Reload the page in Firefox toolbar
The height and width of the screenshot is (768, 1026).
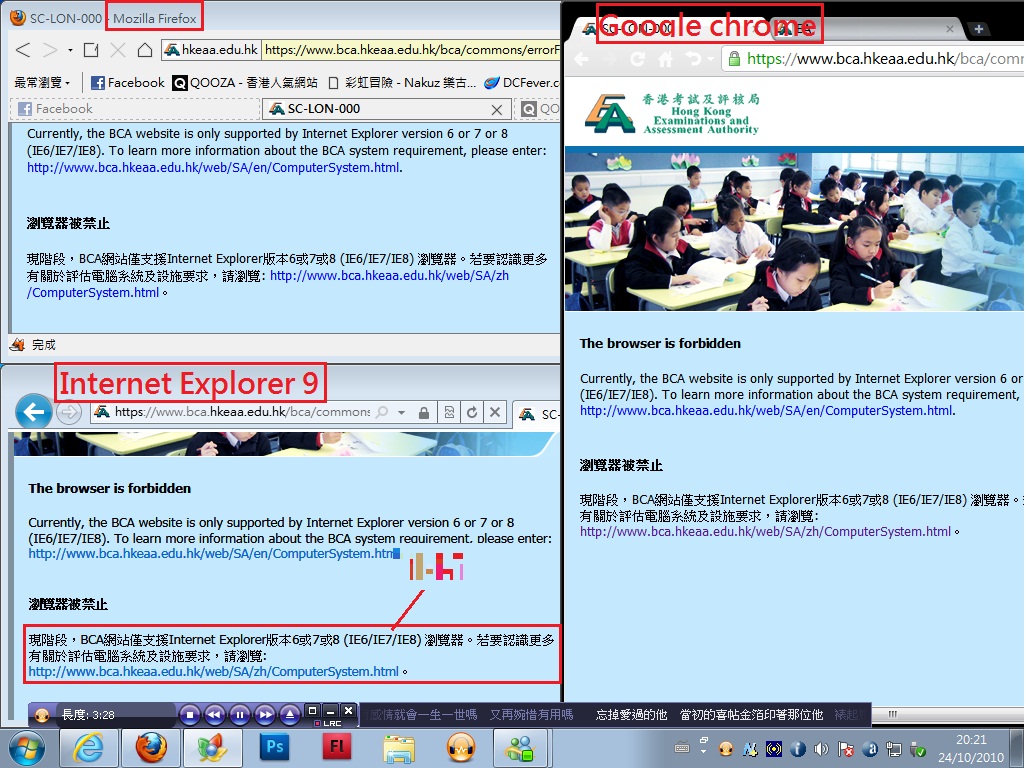tap(91, 50)
